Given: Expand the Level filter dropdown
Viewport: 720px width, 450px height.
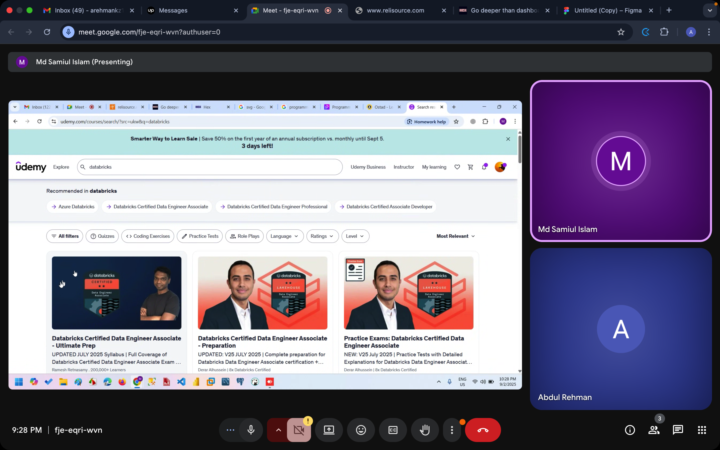Looking at the screenshot, I should pyautogui.click(x=355, y=236).
